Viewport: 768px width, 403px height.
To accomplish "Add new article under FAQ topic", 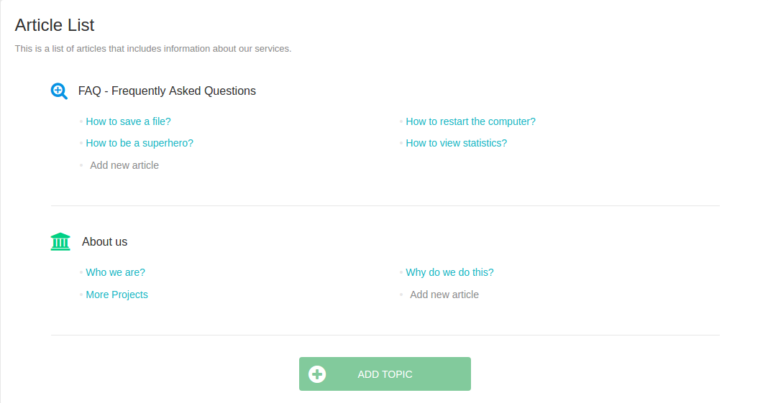I will click(124, 165).
